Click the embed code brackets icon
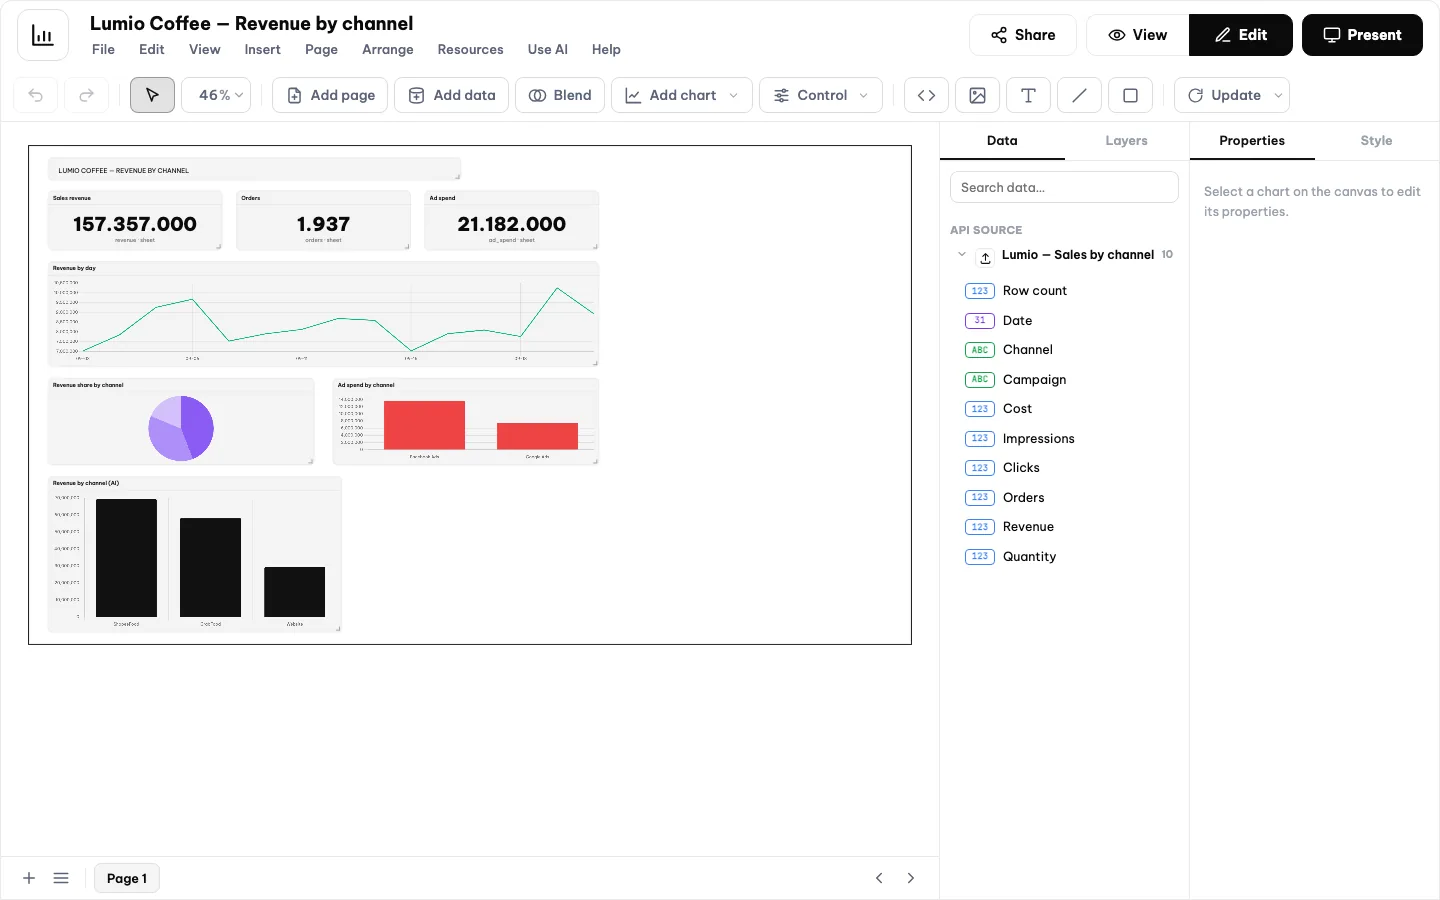Viewport: 1440px width, 900px height. (x=927, y=95)
